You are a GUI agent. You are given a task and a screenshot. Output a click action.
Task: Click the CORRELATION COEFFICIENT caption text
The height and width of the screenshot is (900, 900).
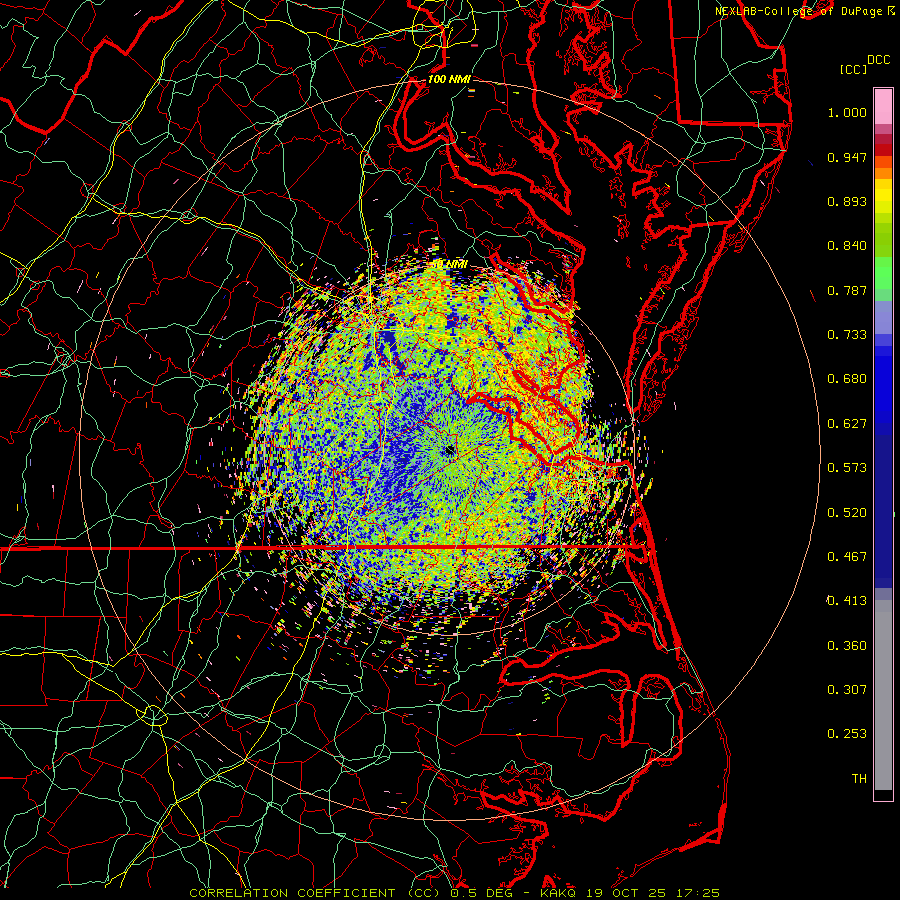[292, 893]
